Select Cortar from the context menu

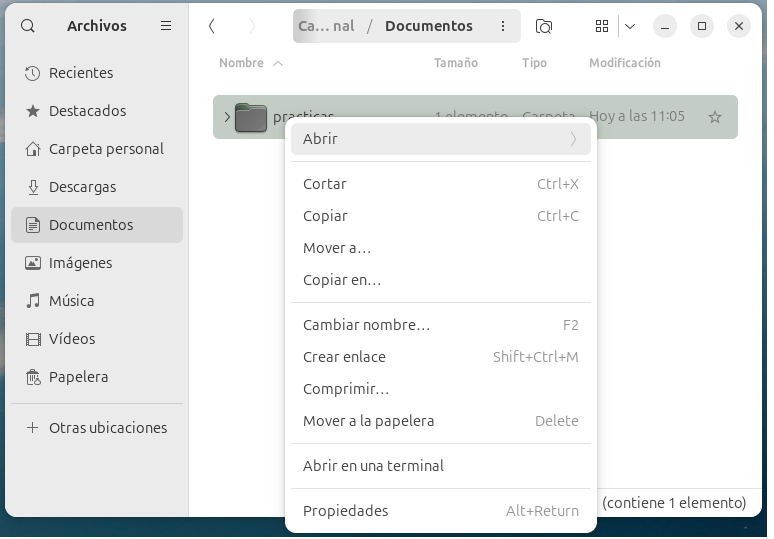coord(325,184)
